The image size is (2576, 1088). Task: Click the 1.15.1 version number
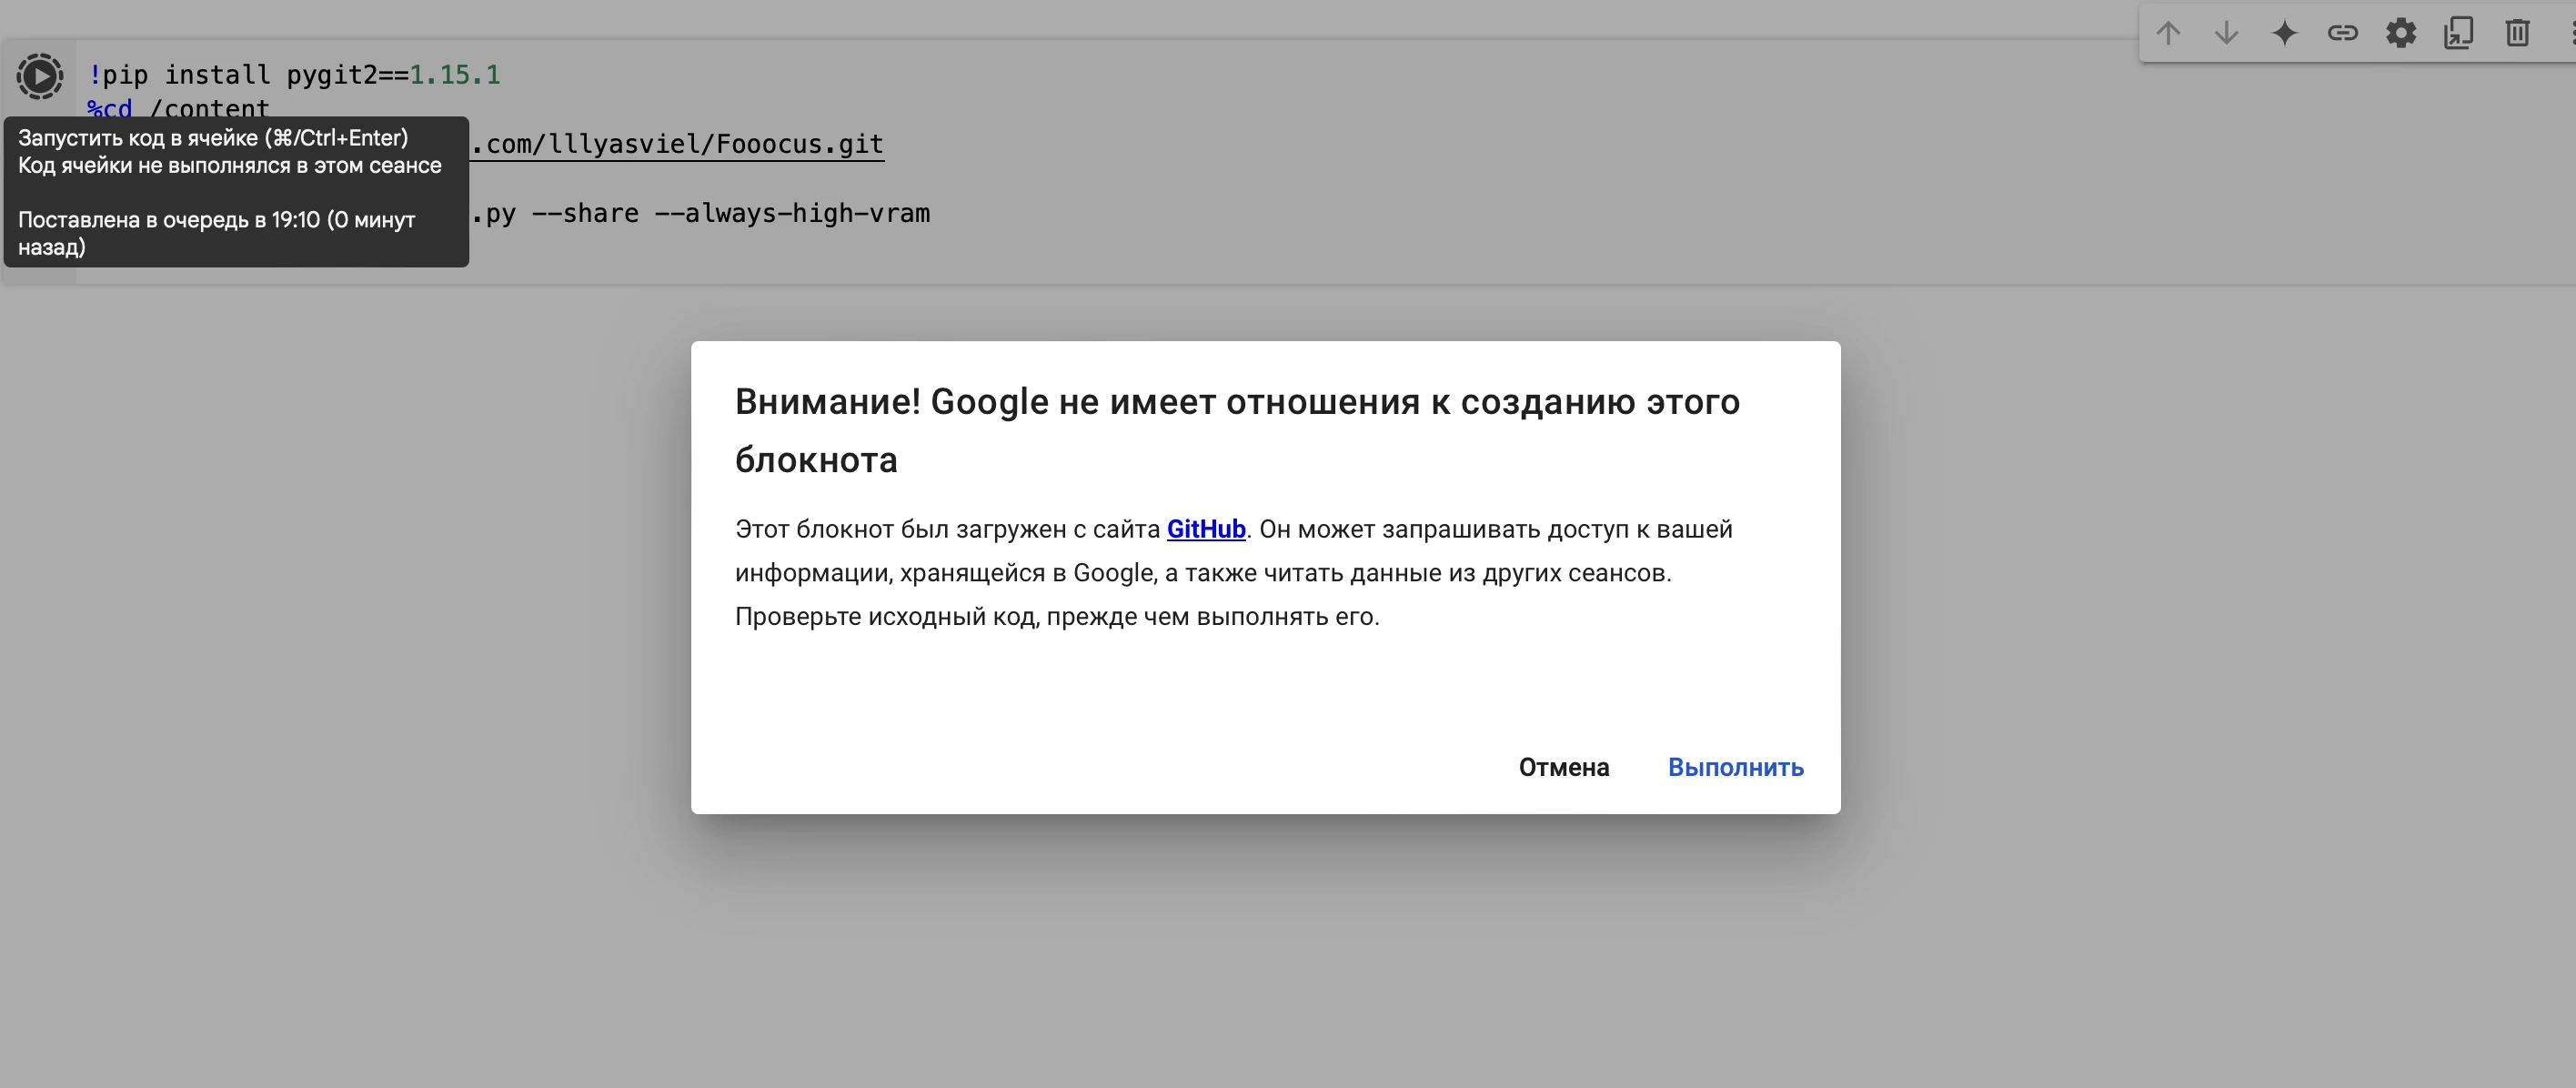[455, 75]
